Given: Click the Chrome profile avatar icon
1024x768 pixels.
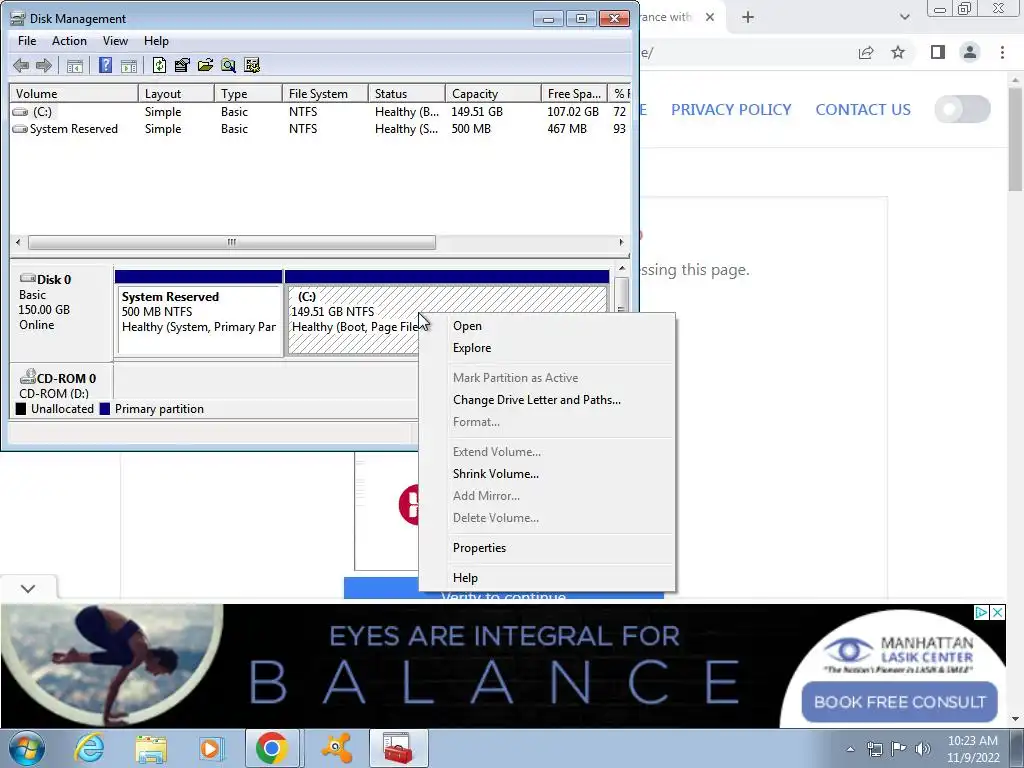Looking at the screenshot, I should [970, 52].
